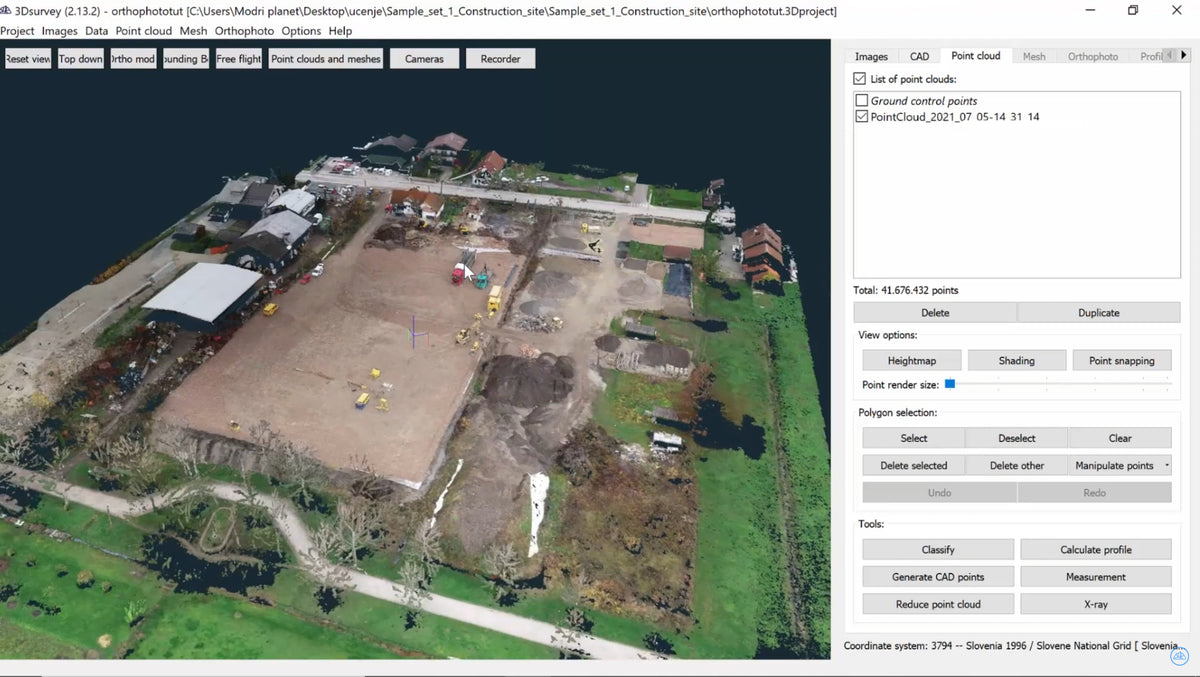Run Classify on the point cloud
The width and height of the screenshot is (1200, 677).
(x=937, y=549)
